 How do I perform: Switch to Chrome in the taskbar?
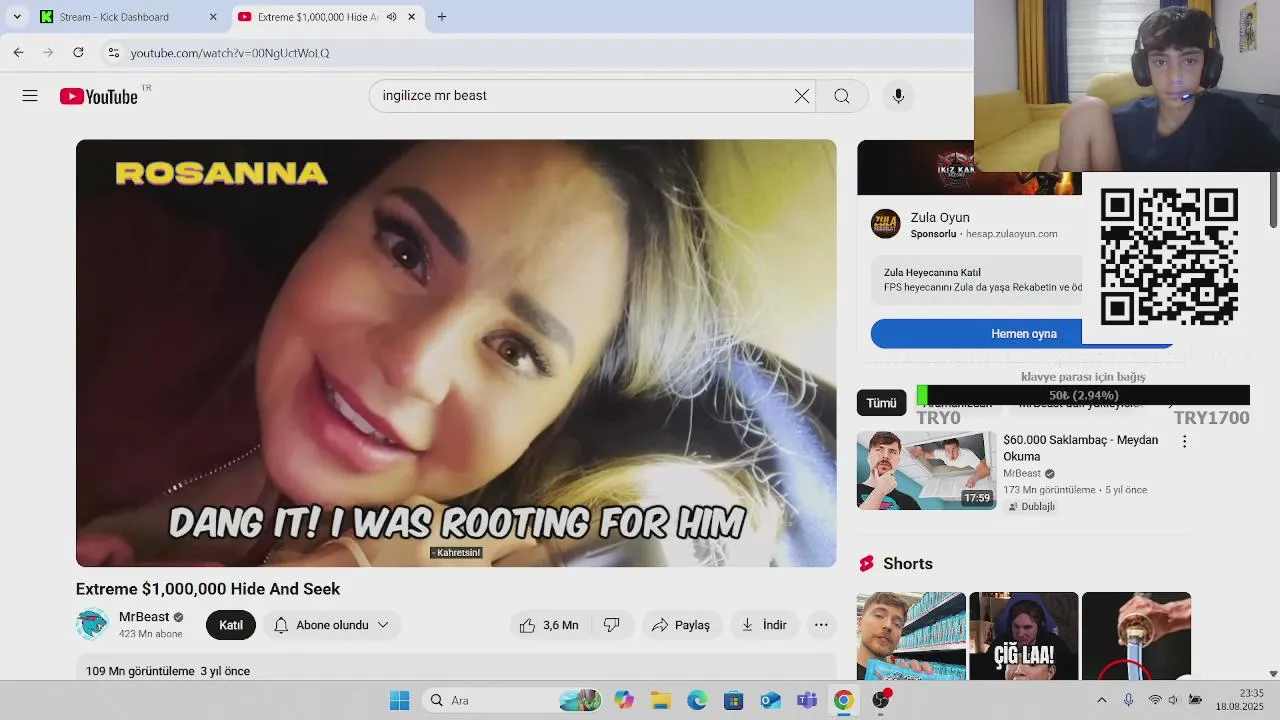[843, 700]
